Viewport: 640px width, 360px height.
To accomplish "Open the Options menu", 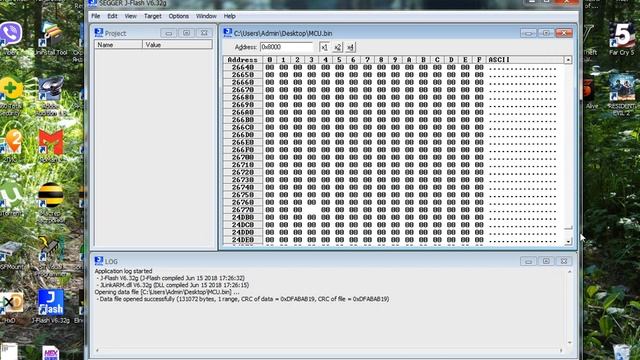I will pos(178,16).
